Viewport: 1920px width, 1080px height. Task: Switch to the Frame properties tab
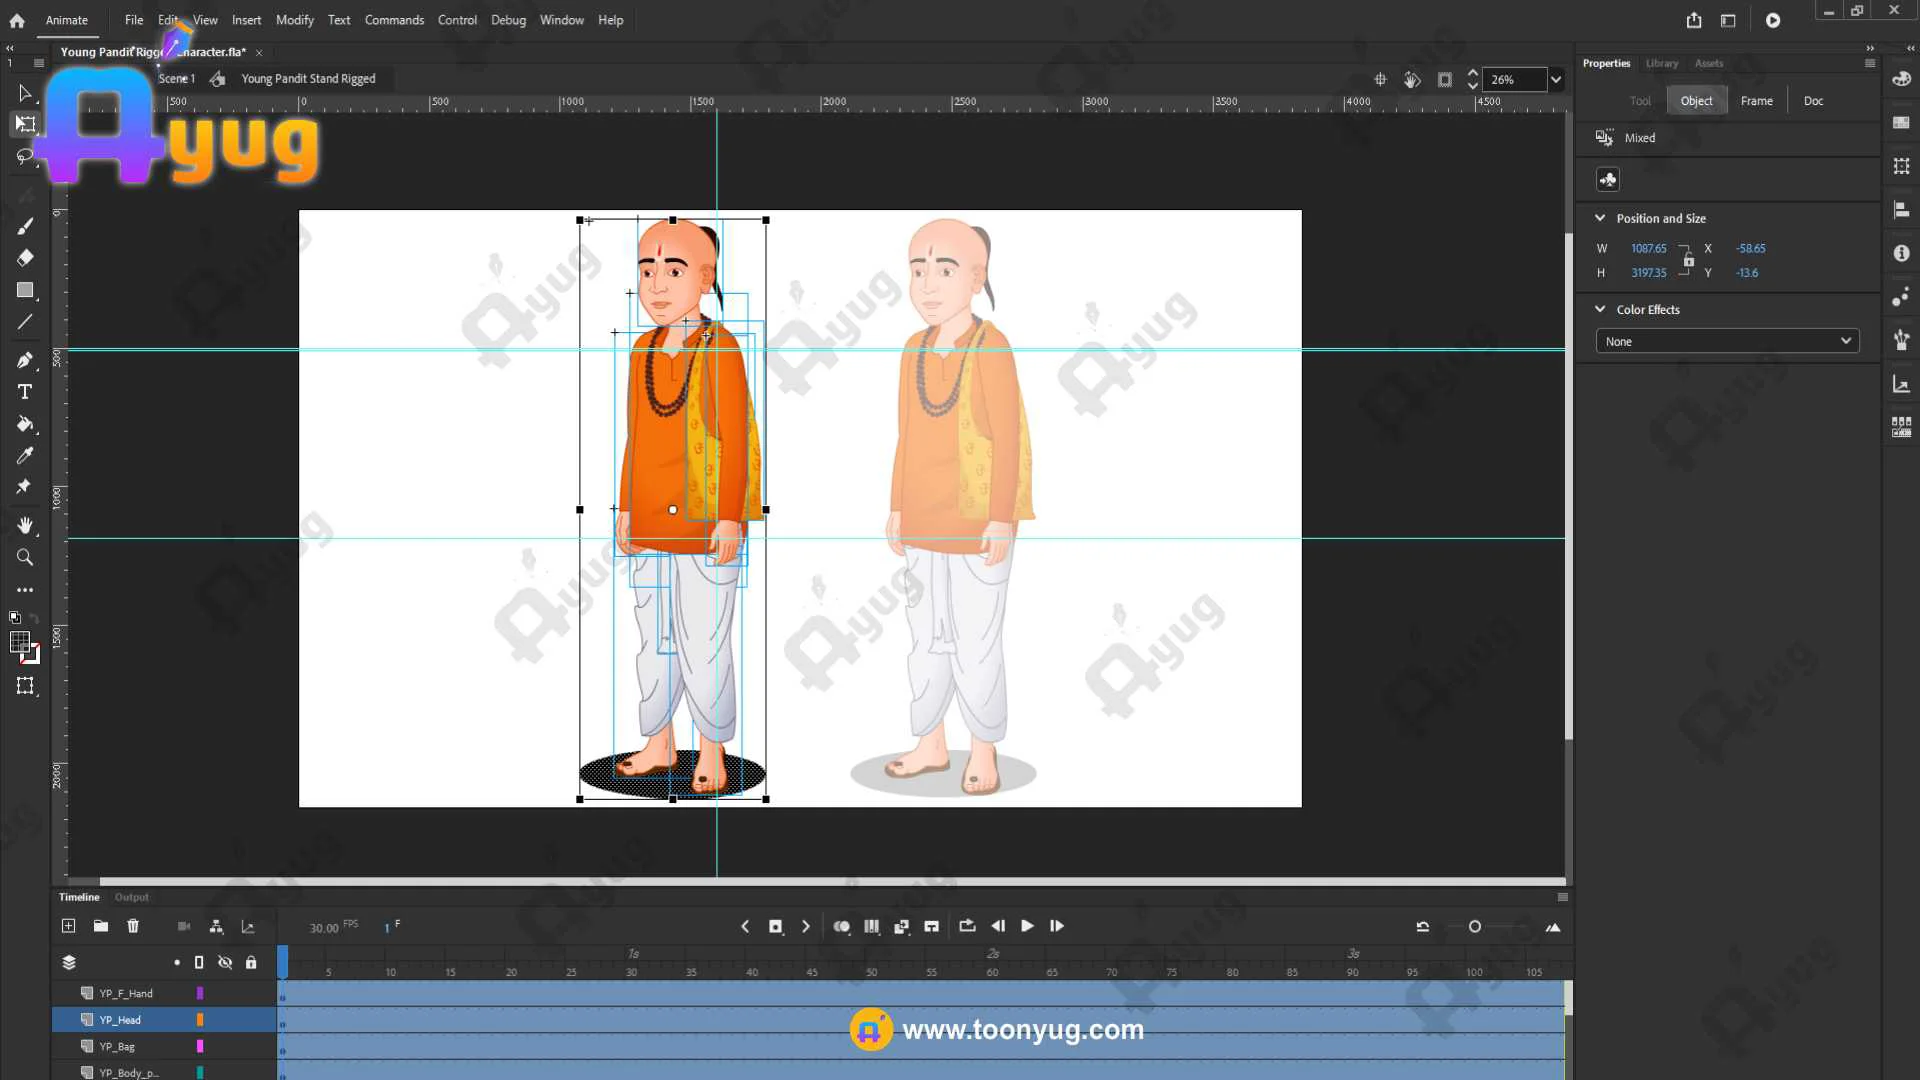point(1756,101)
